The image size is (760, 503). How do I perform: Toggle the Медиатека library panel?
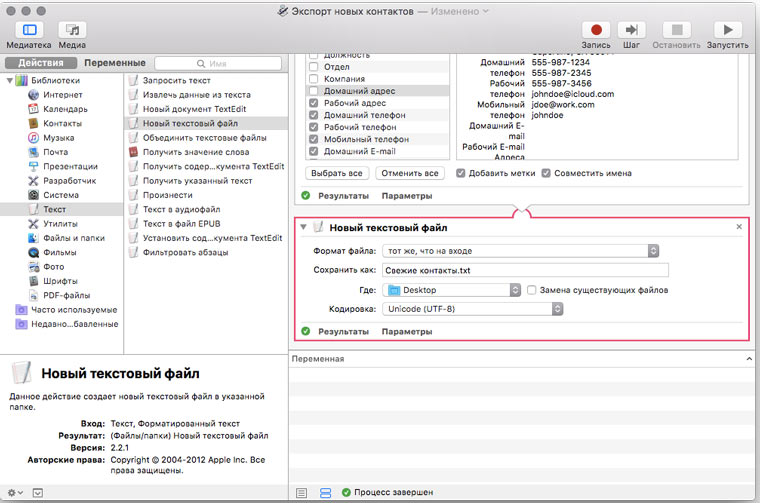pyautogui.click(x=29, y=30)
